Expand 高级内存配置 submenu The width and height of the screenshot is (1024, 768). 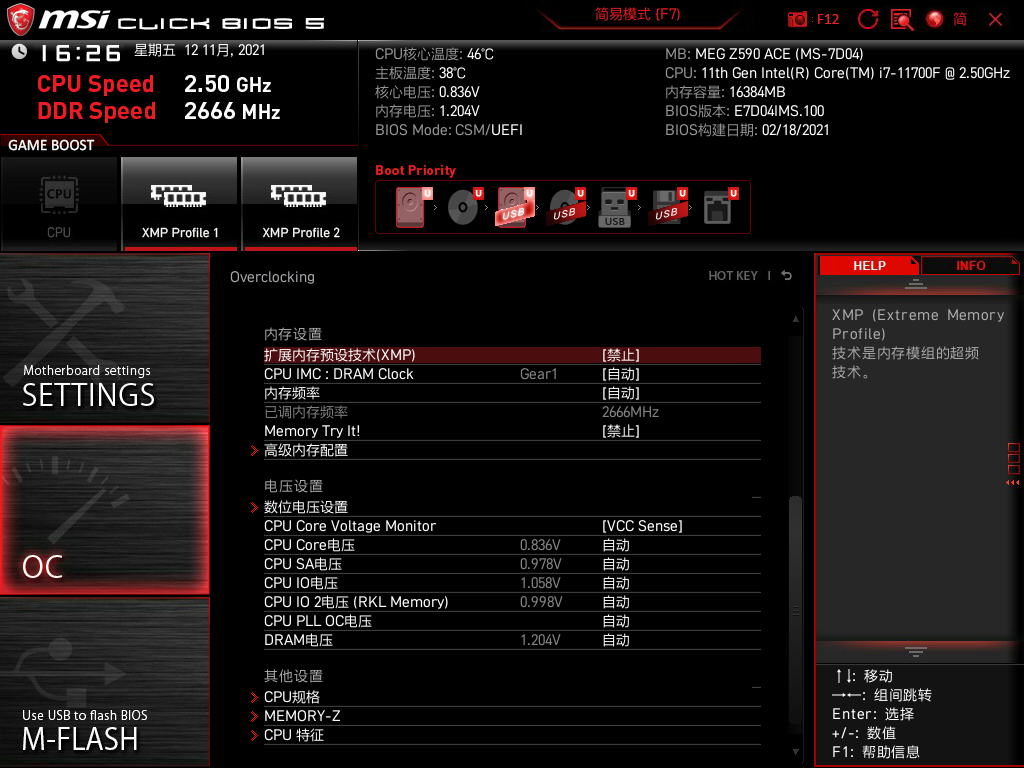(306, 450)
